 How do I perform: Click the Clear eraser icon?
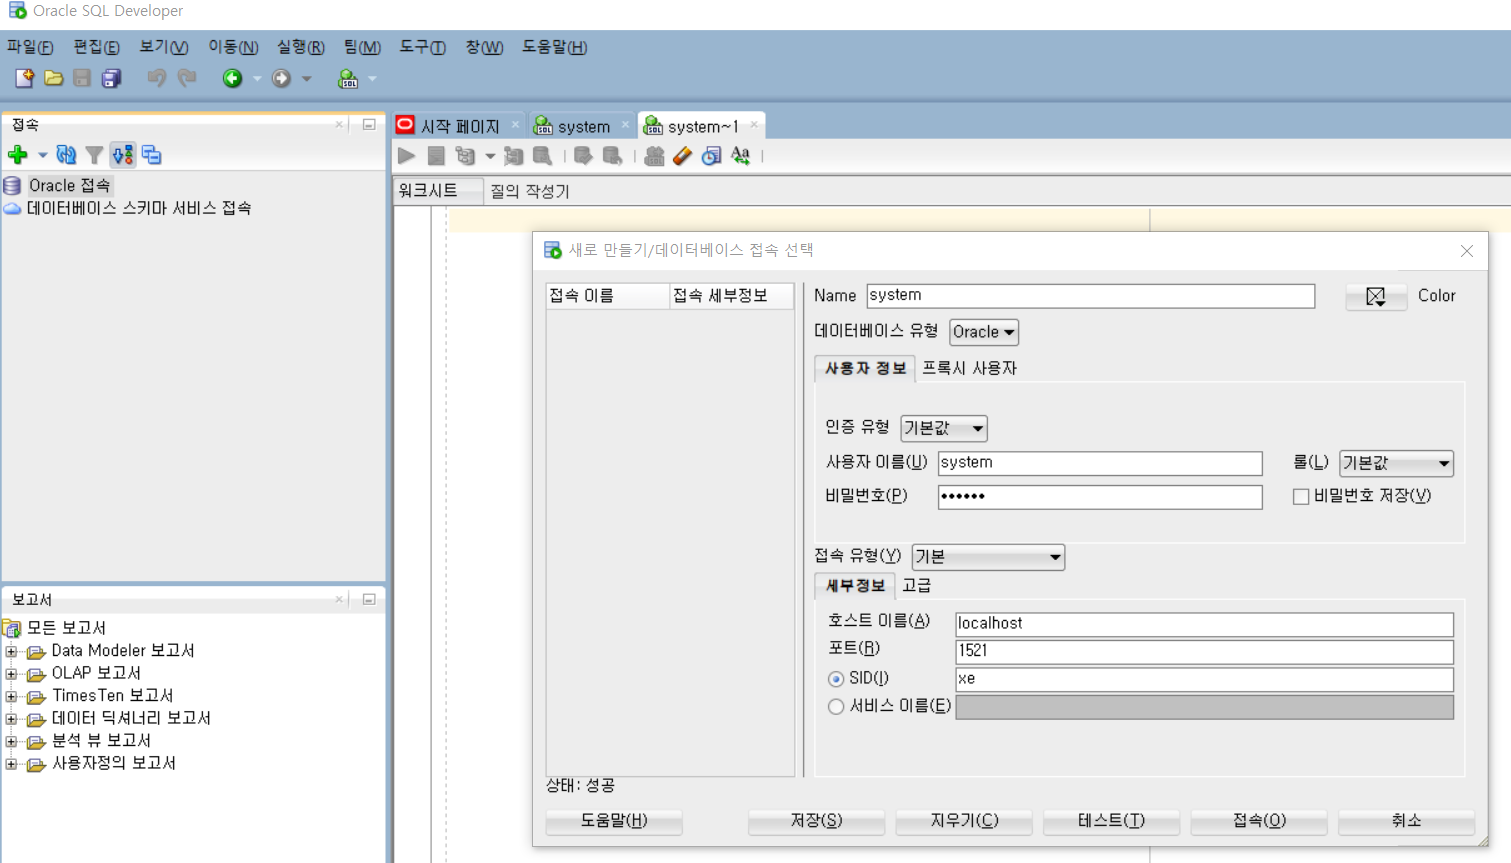682,156
